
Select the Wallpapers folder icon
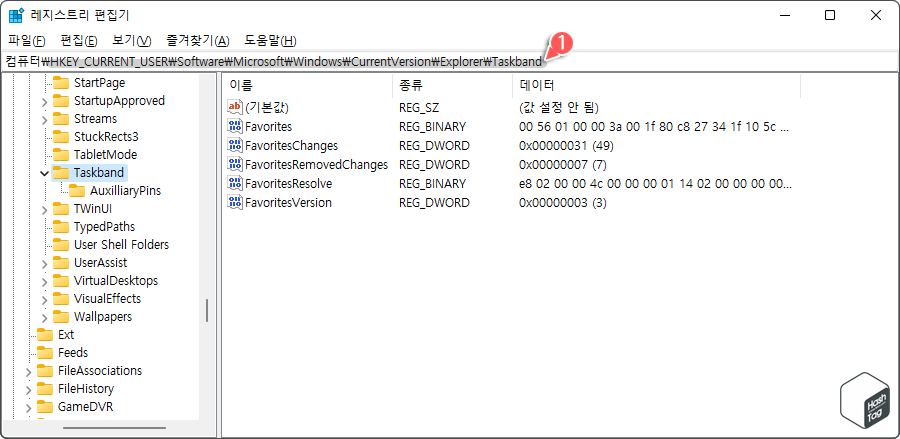[61, 317]
